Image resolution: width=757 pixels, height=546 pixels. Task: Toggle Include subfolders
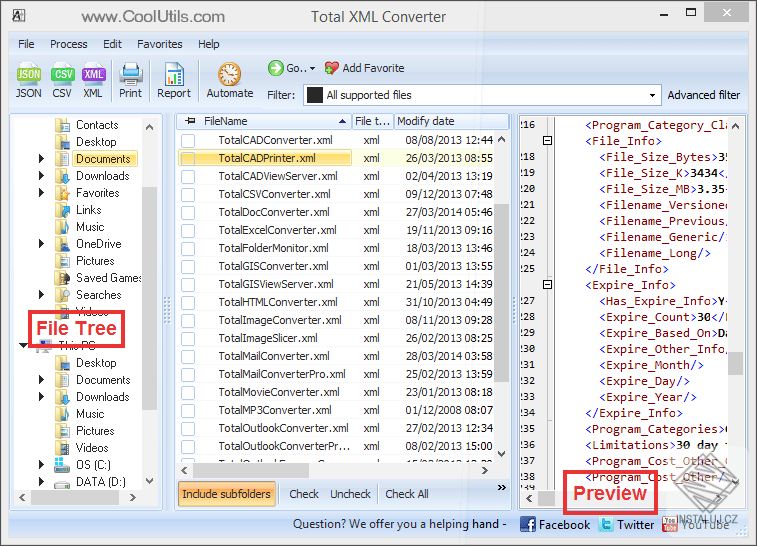[226, 494]
